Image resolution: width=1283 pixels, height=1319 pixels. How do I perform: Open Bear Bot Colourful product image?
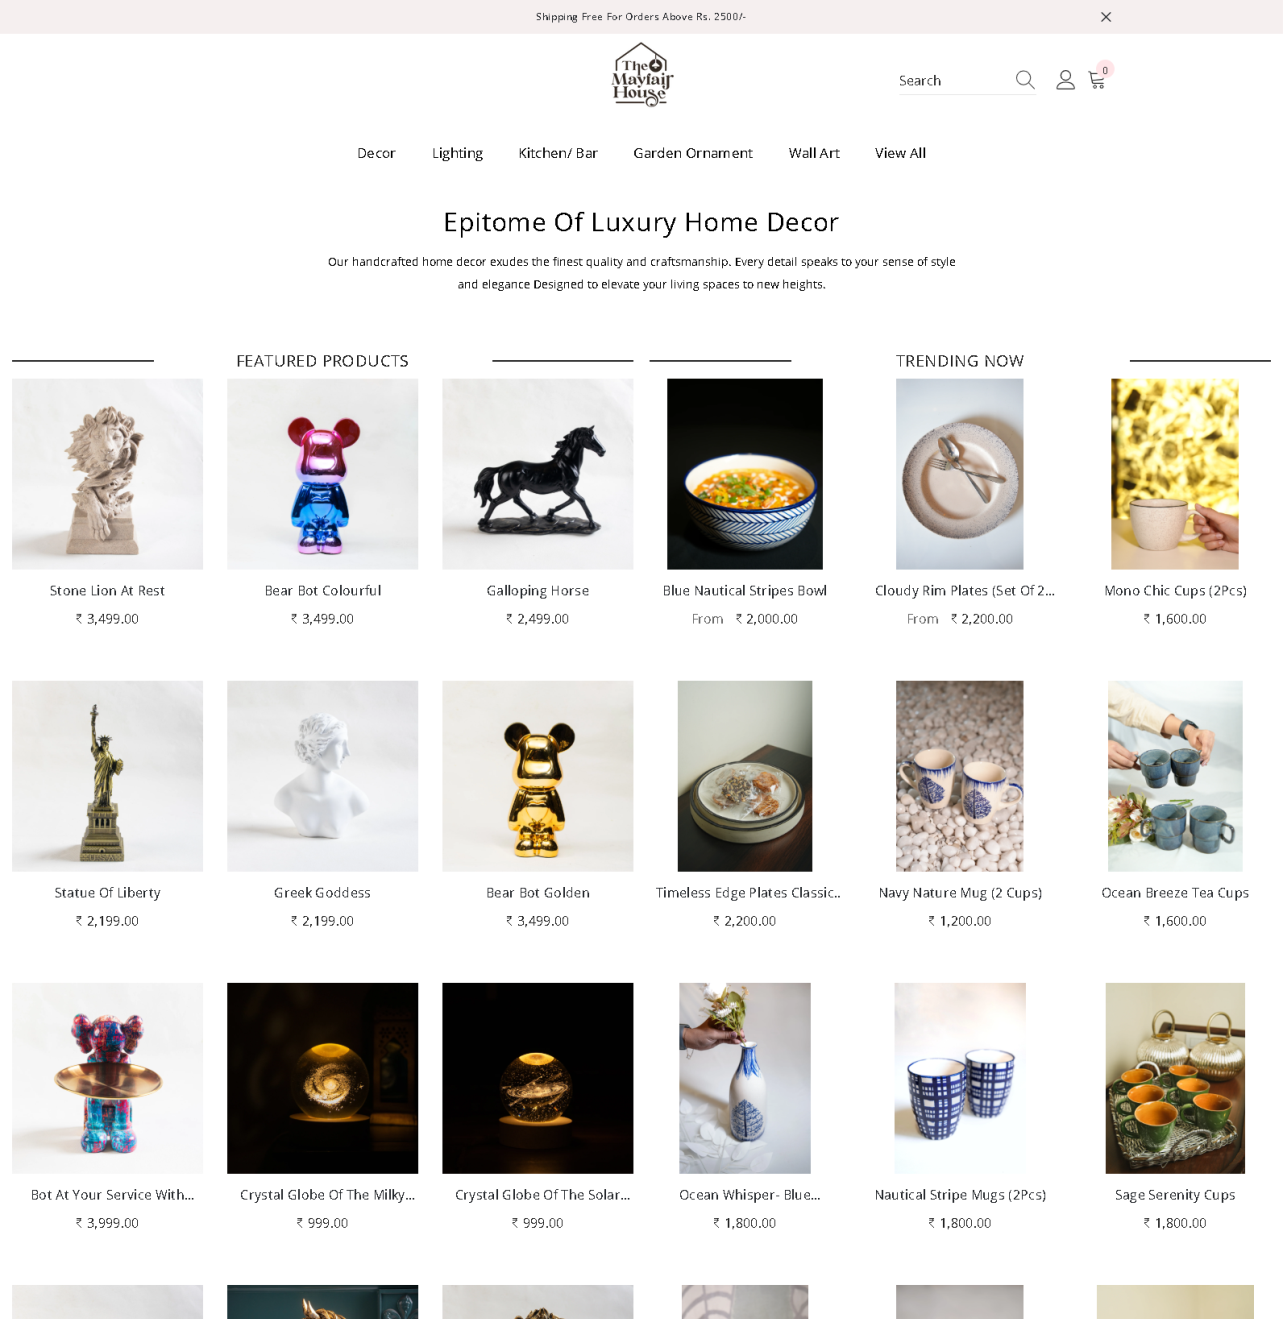coord(322,474)
